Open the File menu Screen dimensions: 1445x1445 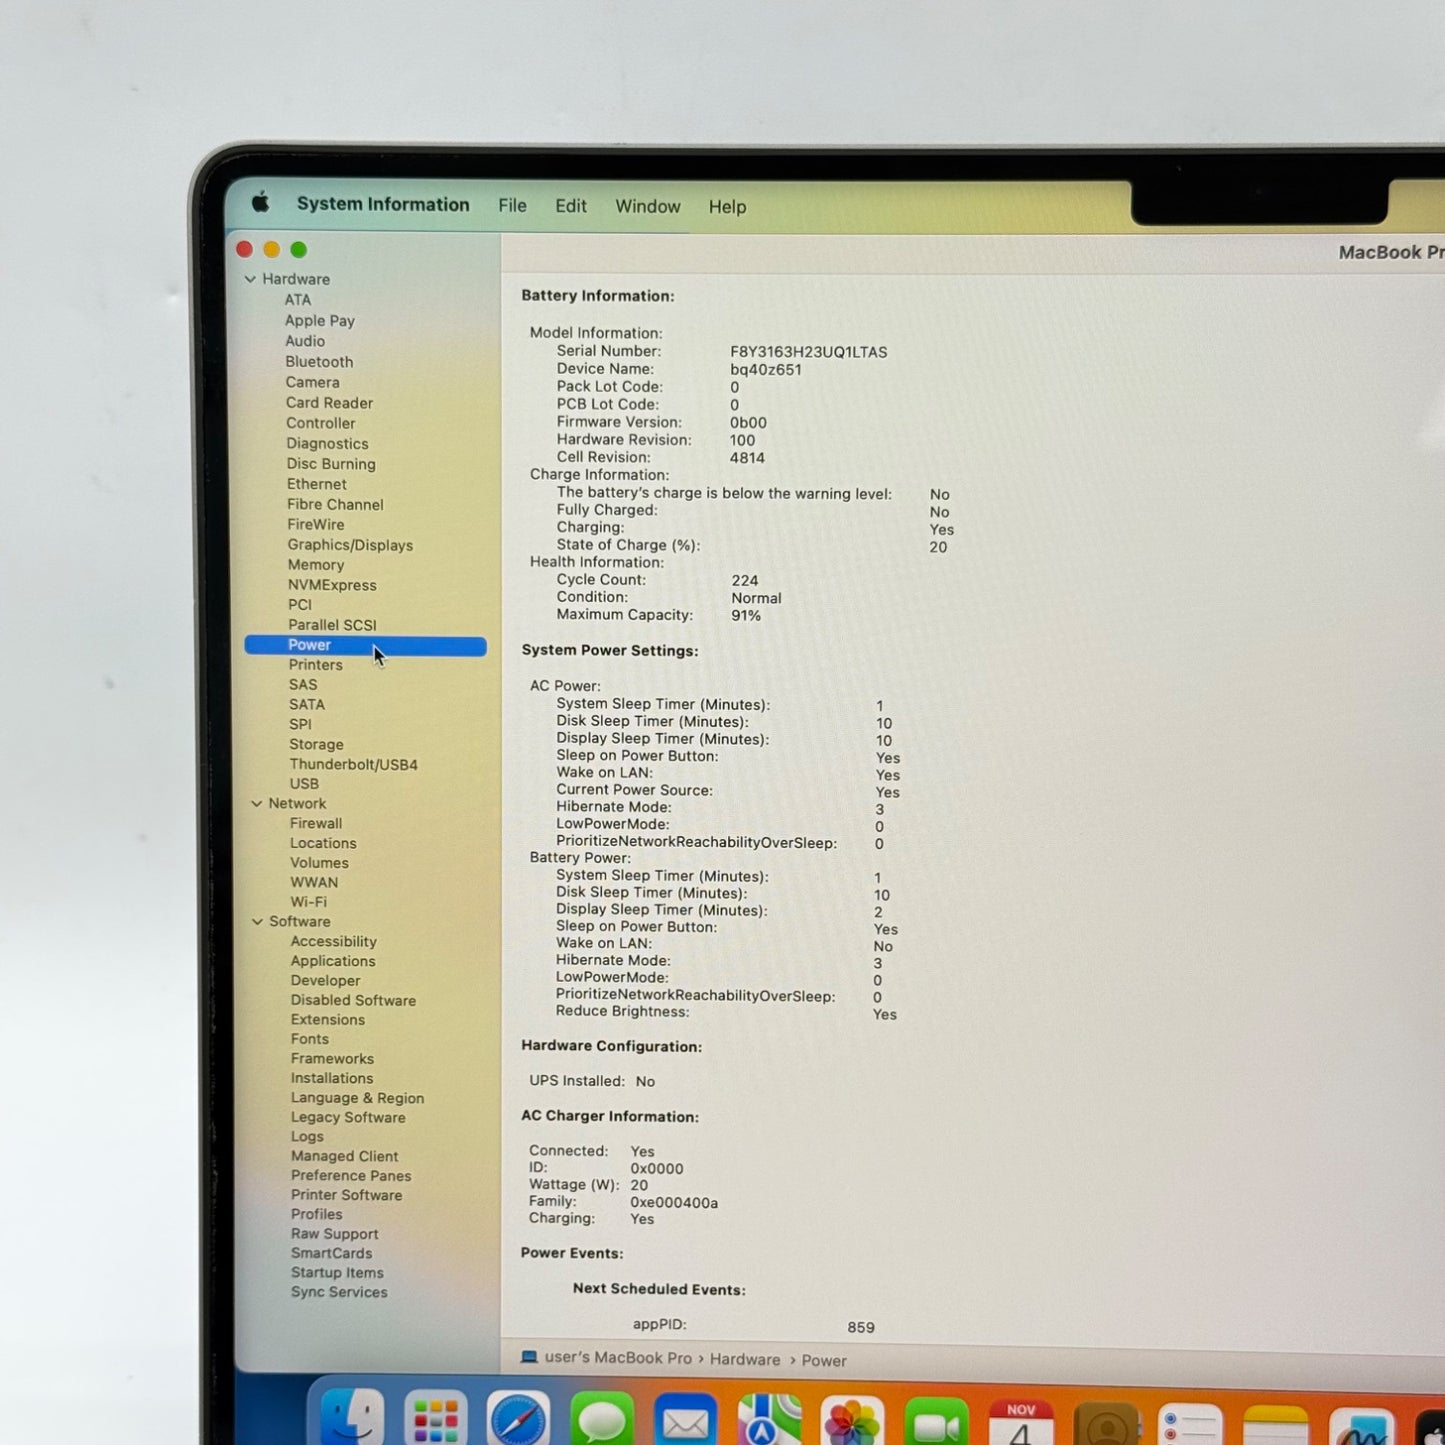click(x=512, y=205)
